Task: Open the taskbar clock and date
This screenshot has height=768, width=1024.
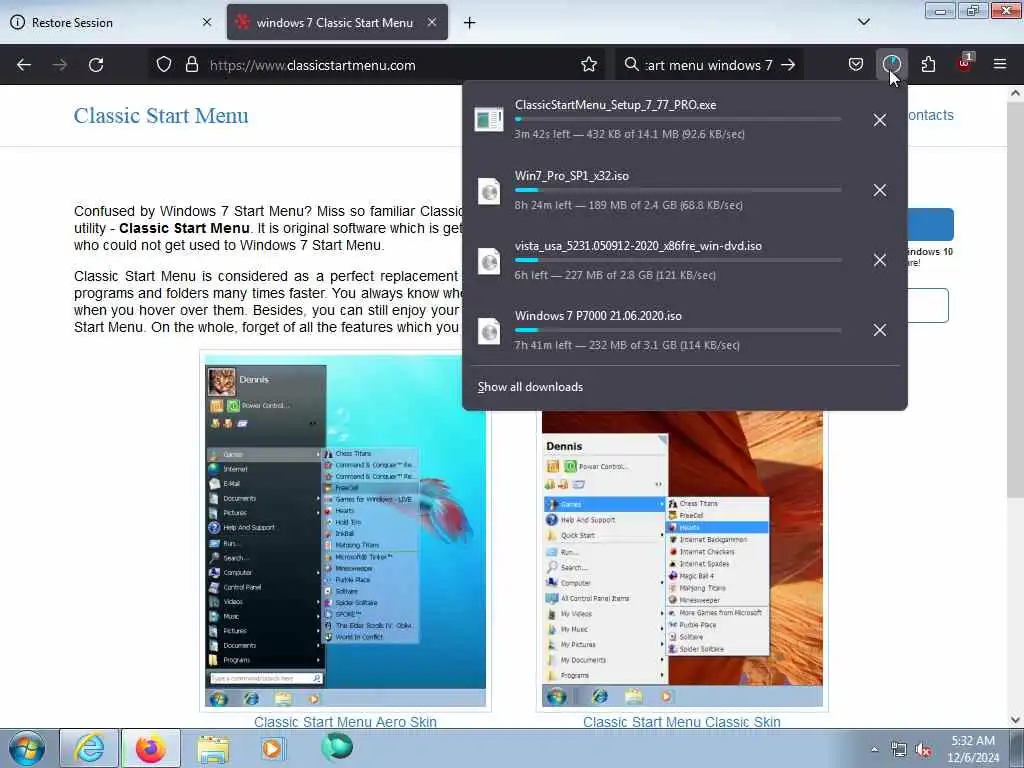Action: pos(973,749)
